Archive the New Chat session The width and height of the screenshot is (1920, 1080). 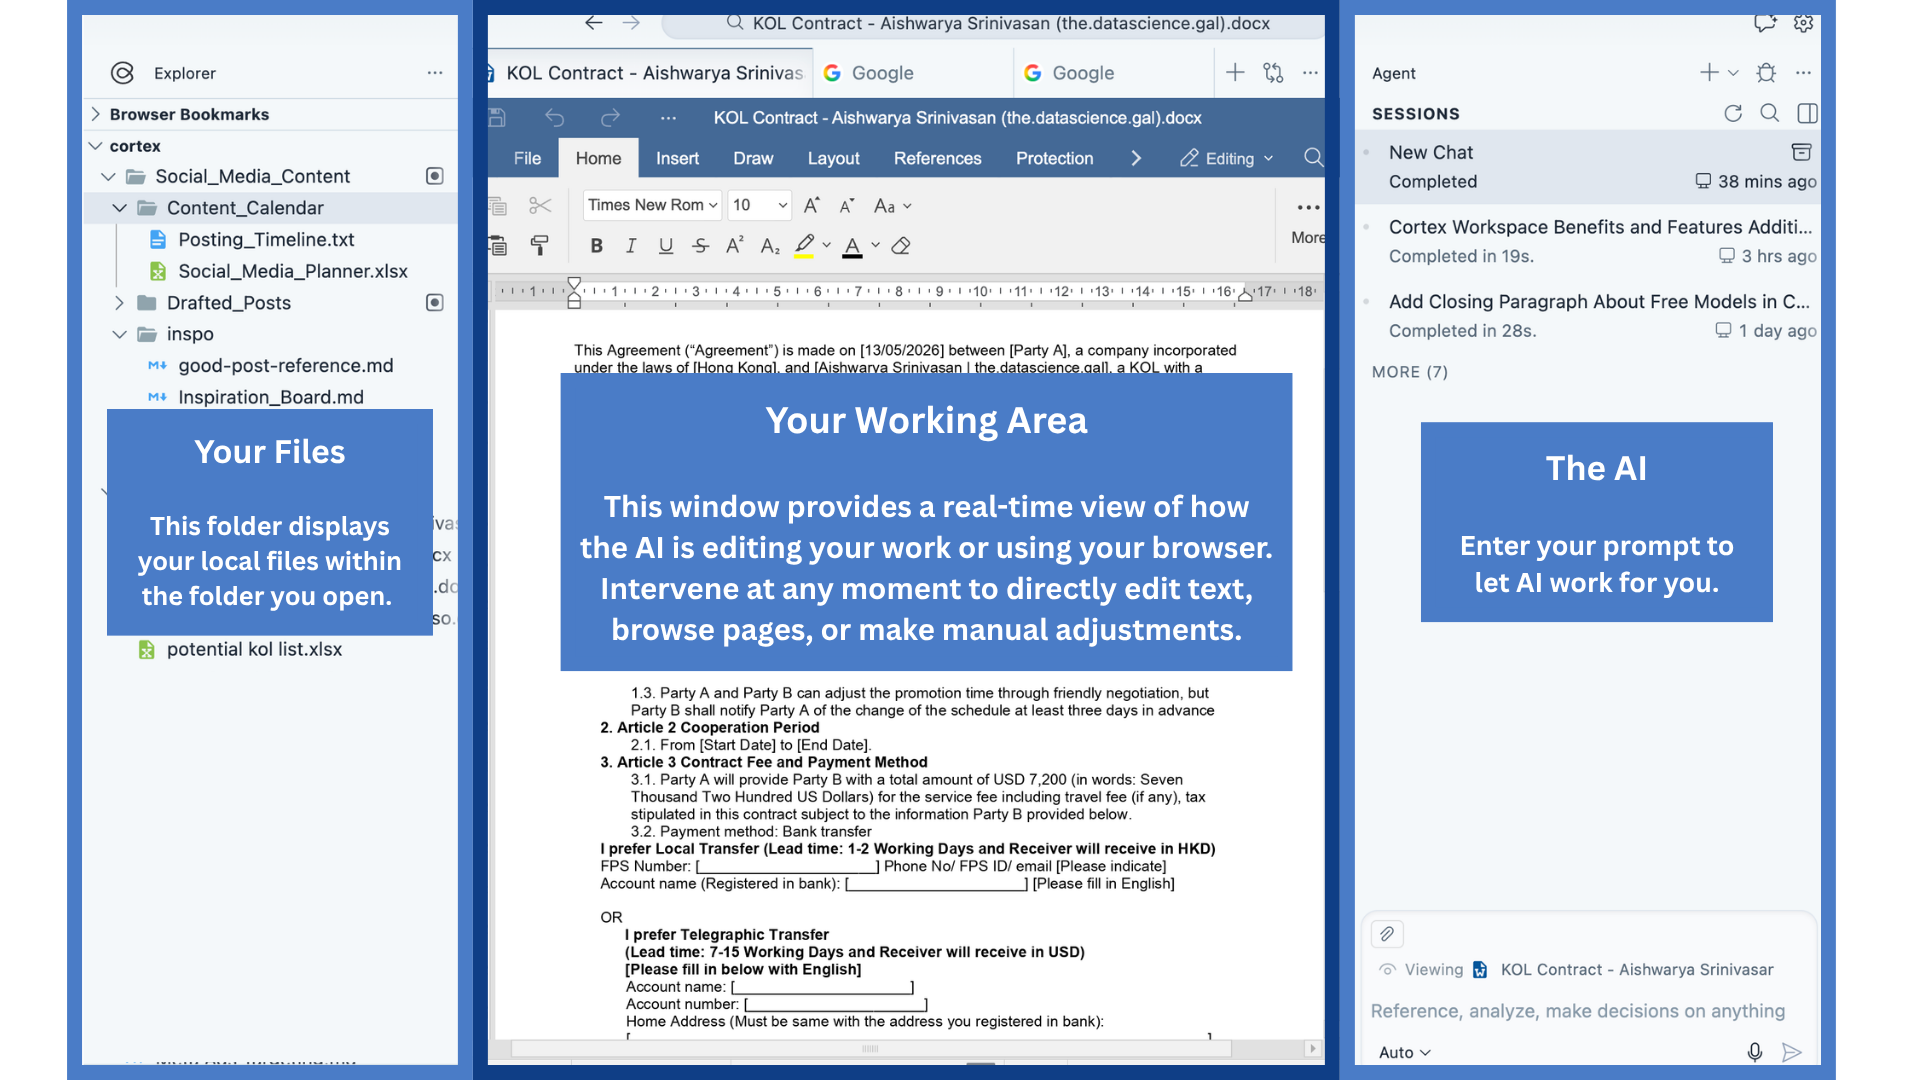pyautogui.click(x=1801, y=152)
